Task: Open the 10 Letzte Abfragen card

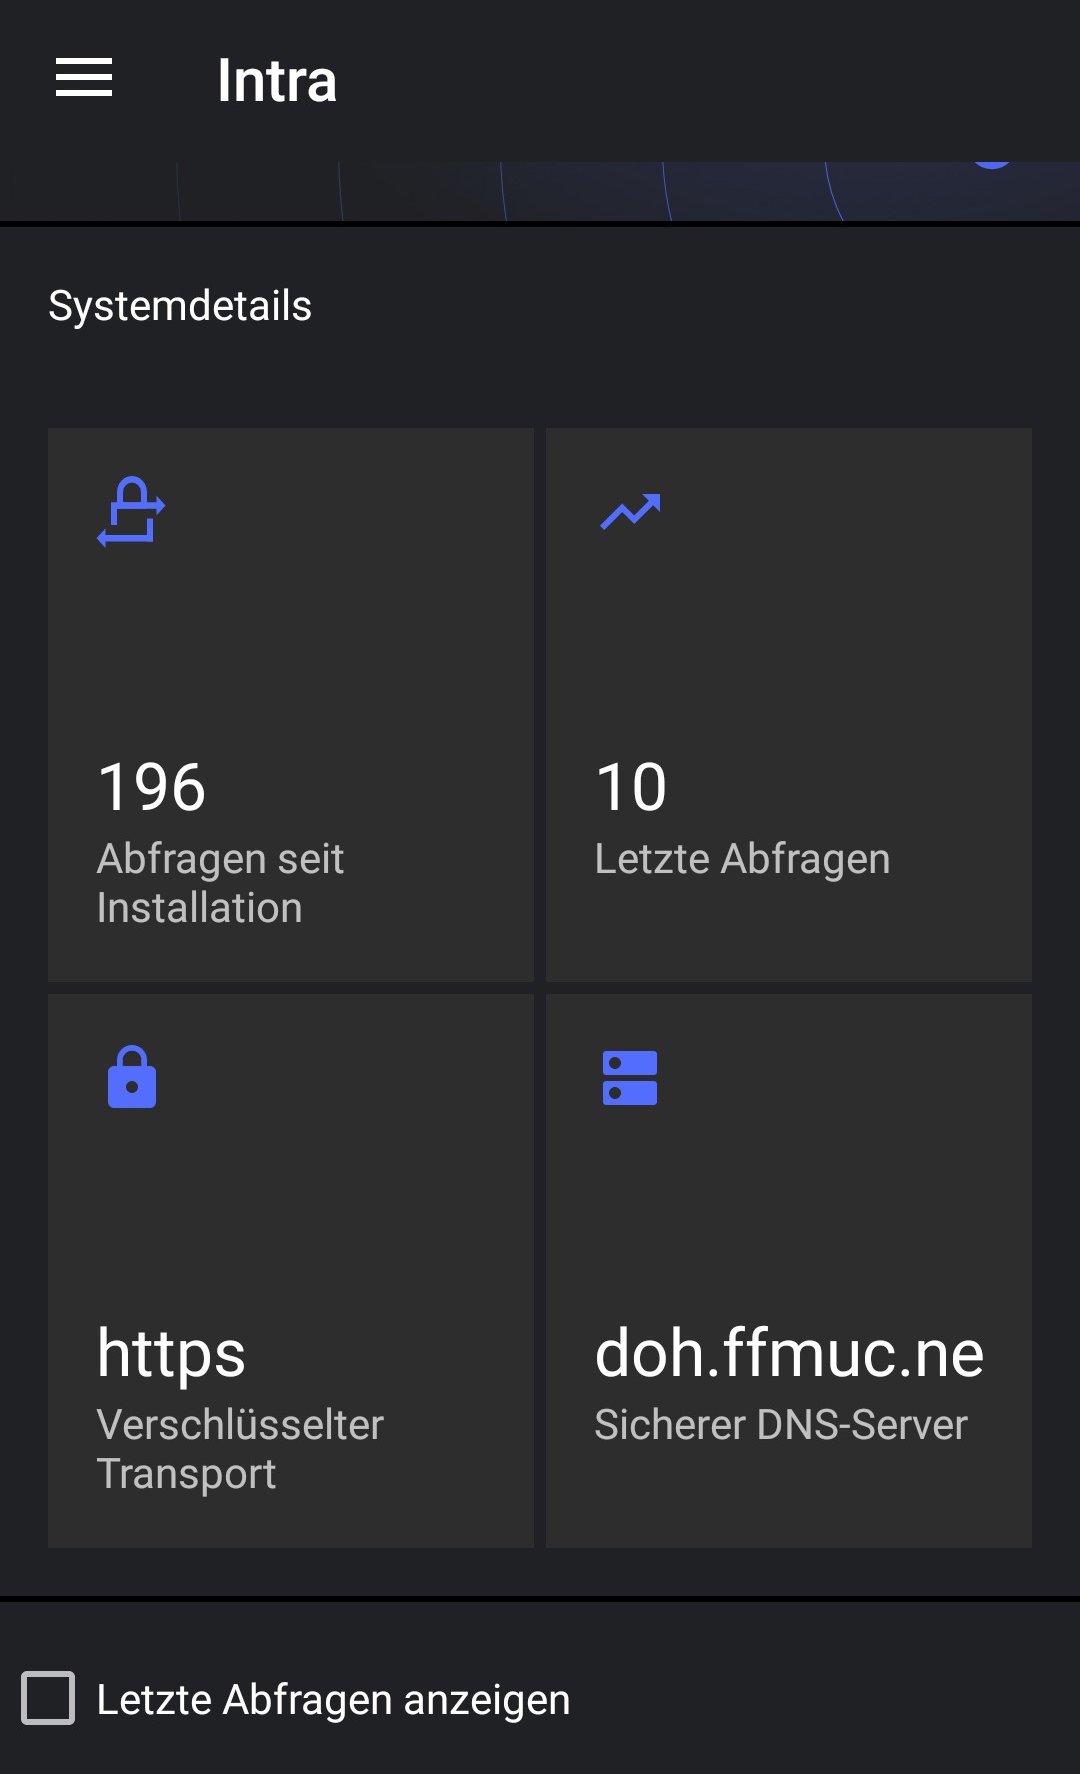Action: point(789,705)
